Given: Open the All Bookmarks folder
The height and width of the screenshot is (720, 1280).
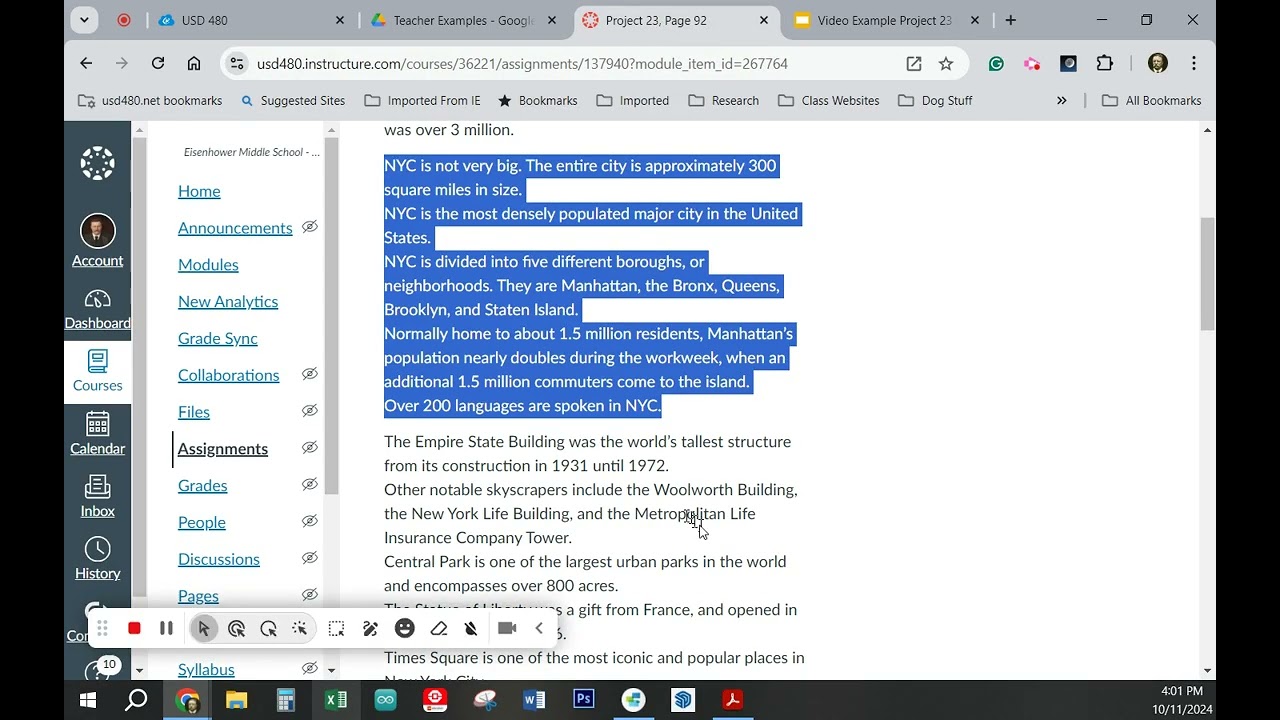Looking at the screenshot, I should coord(1151,100).
